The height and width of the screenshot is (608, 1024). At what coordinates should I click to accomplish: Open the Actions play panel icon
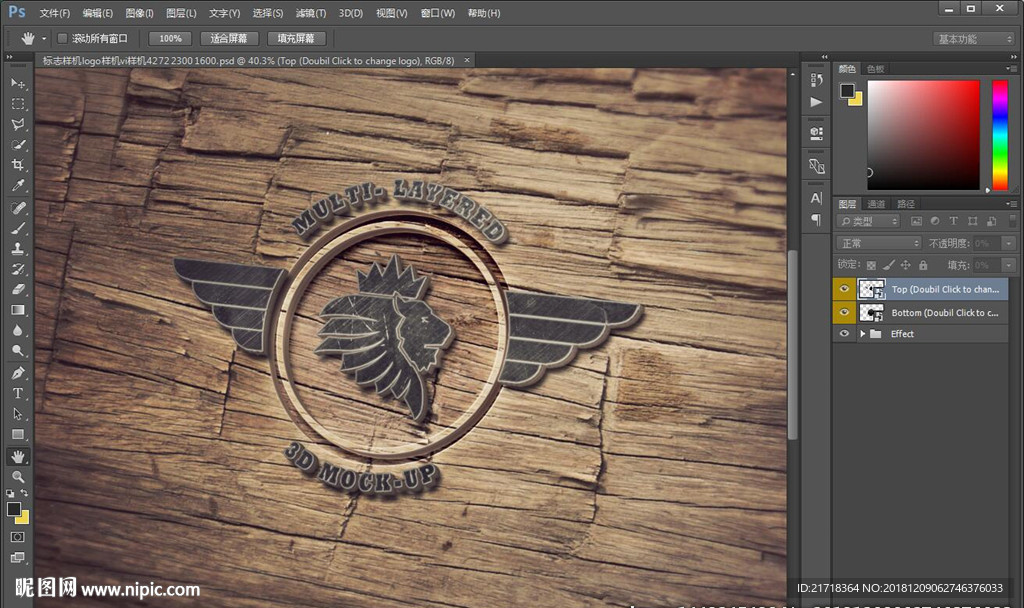[816, 102]
